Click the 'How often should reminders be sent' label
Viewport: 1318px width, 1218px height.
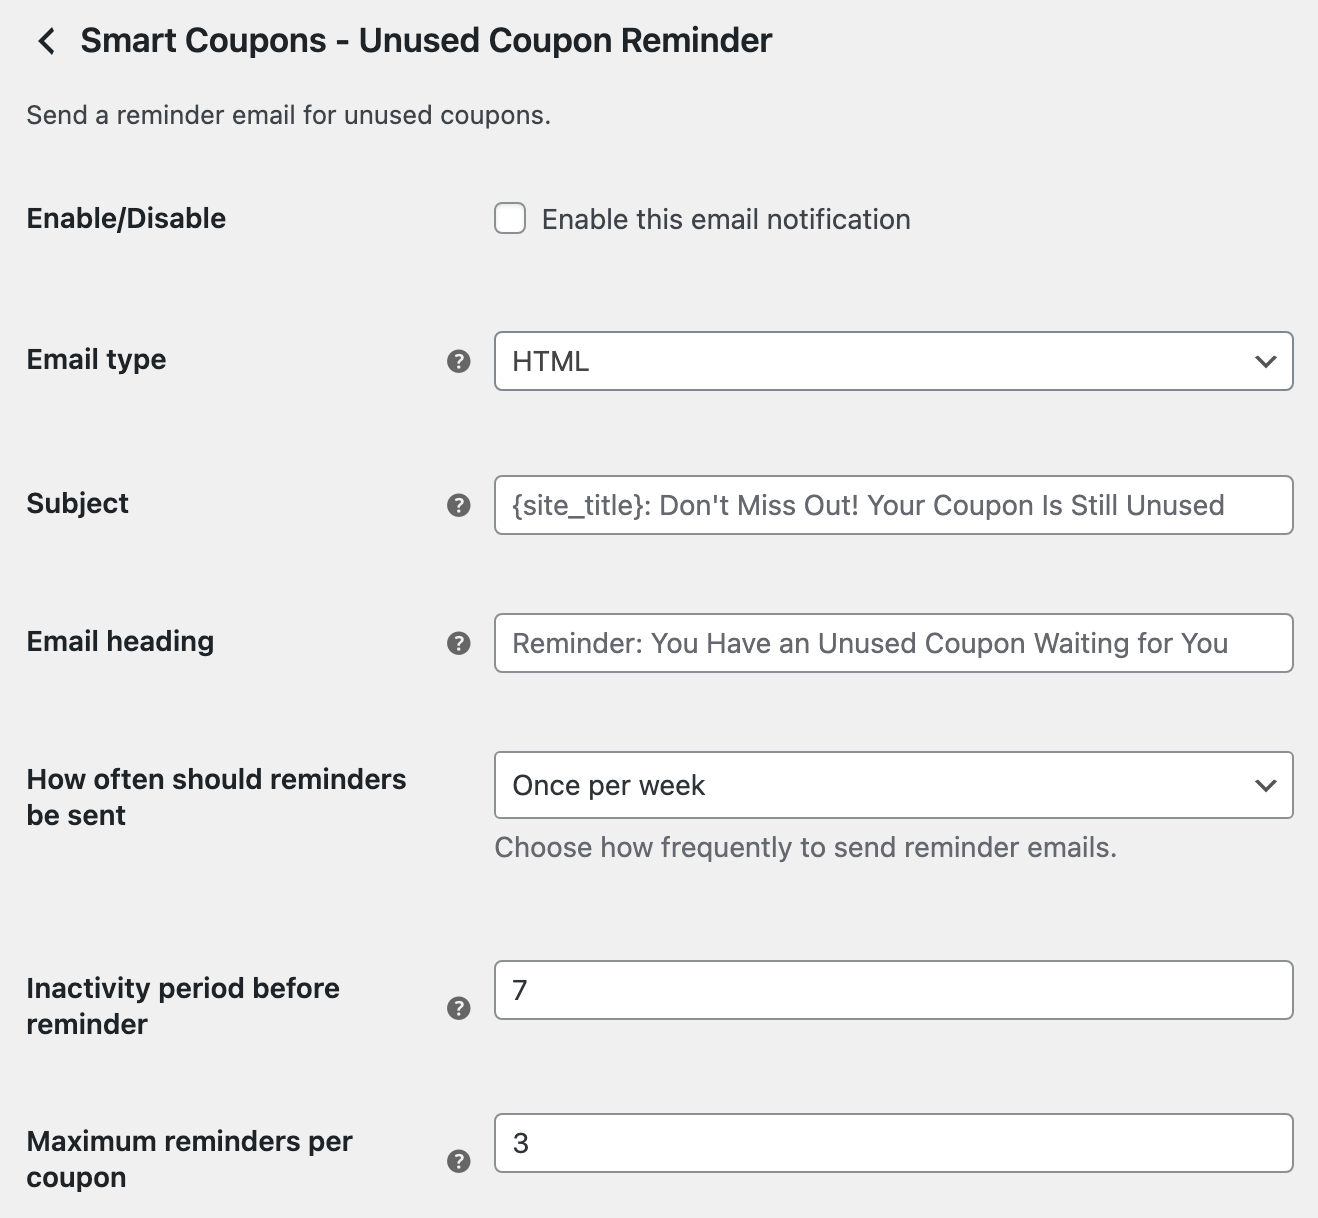coord(216,797)
